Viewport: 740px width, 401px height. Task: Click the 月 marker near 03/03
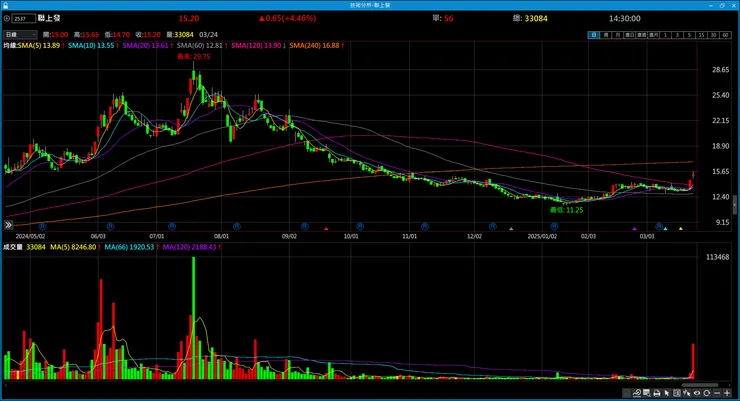pos(659,227)
